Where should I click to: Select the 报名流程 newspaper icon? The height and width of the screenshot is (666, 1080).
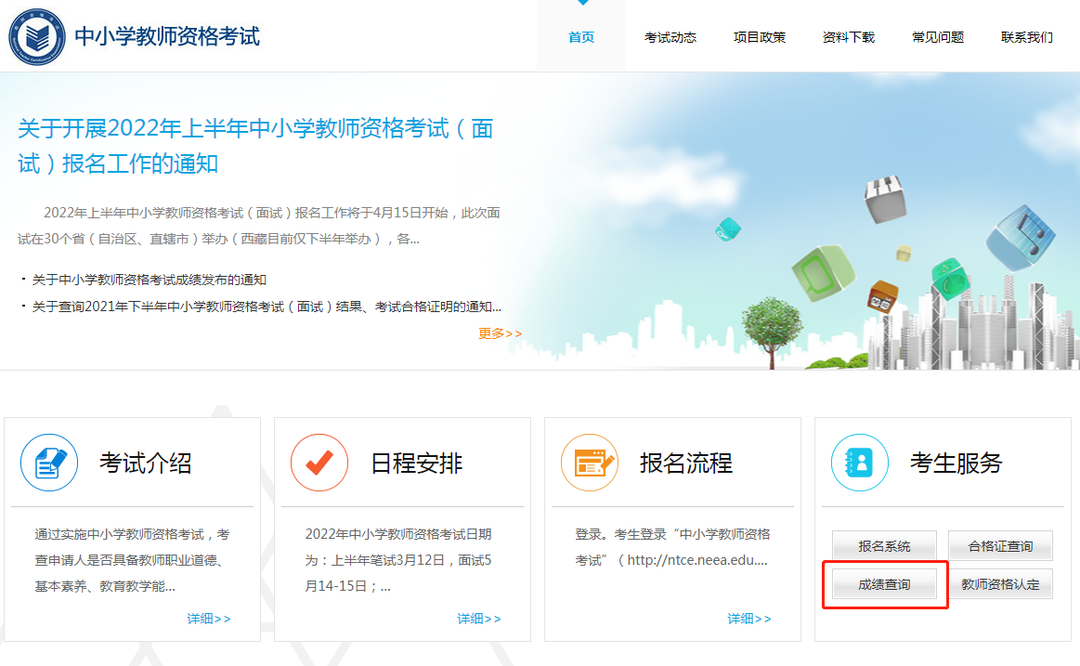click(589, 462)
